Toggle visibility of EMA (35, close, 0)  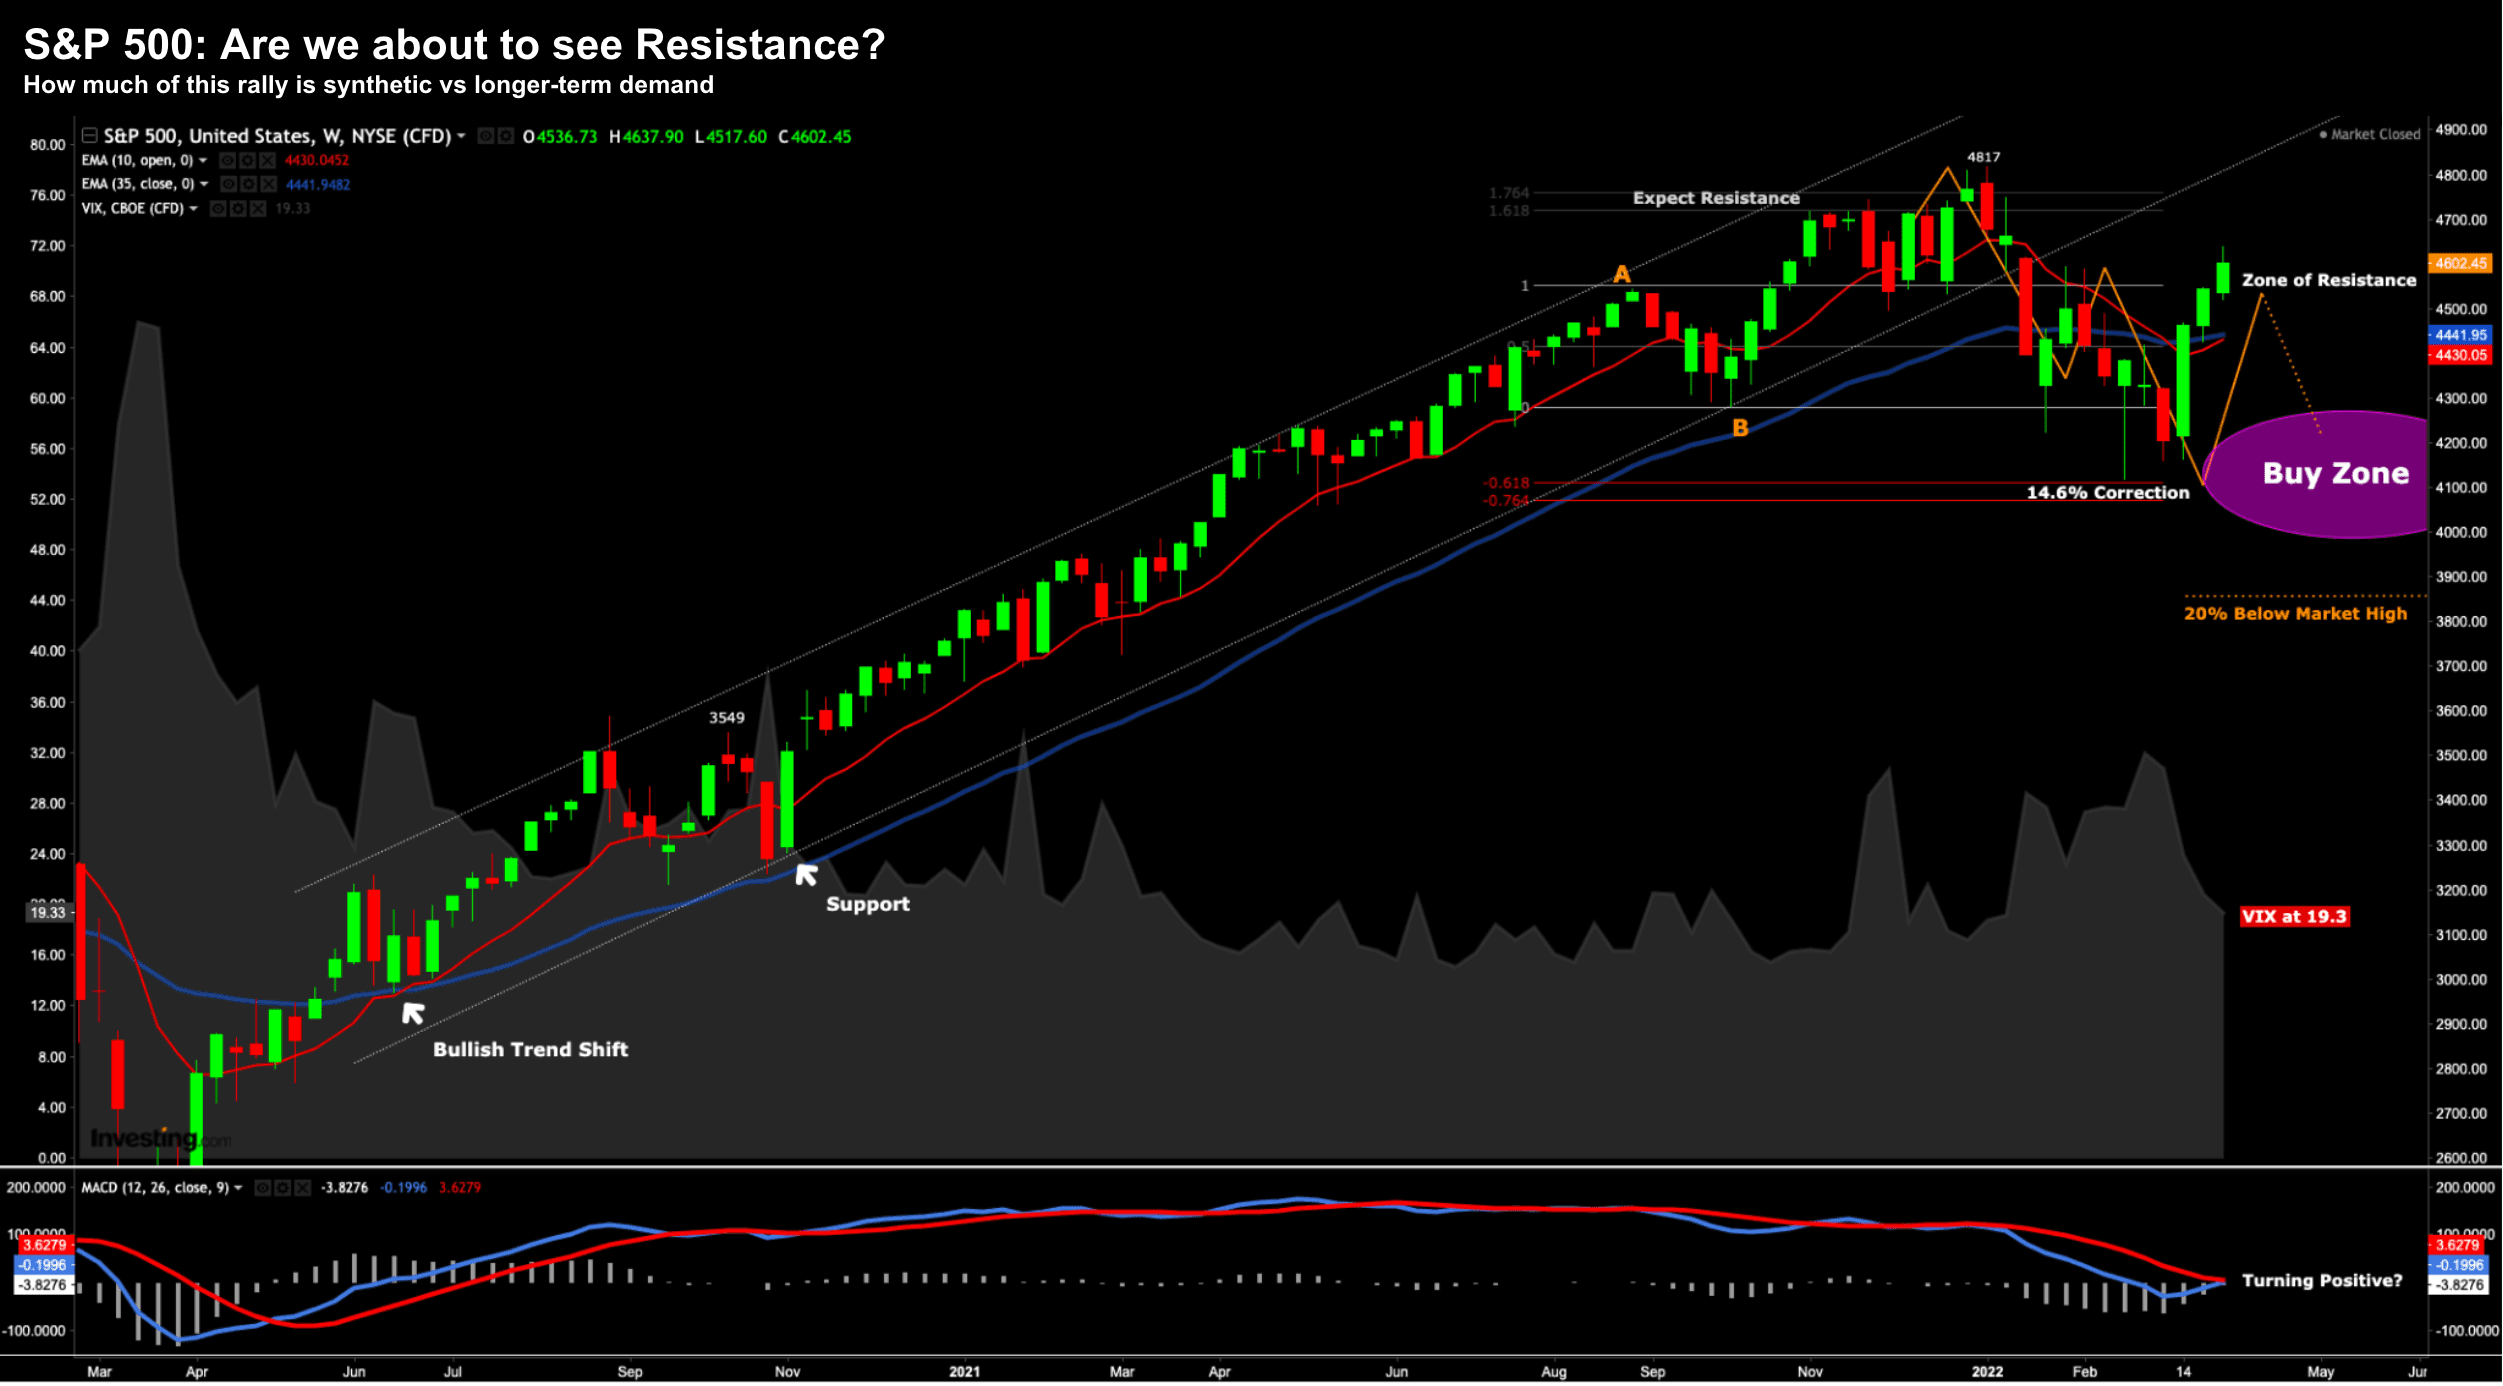[228, 184]
